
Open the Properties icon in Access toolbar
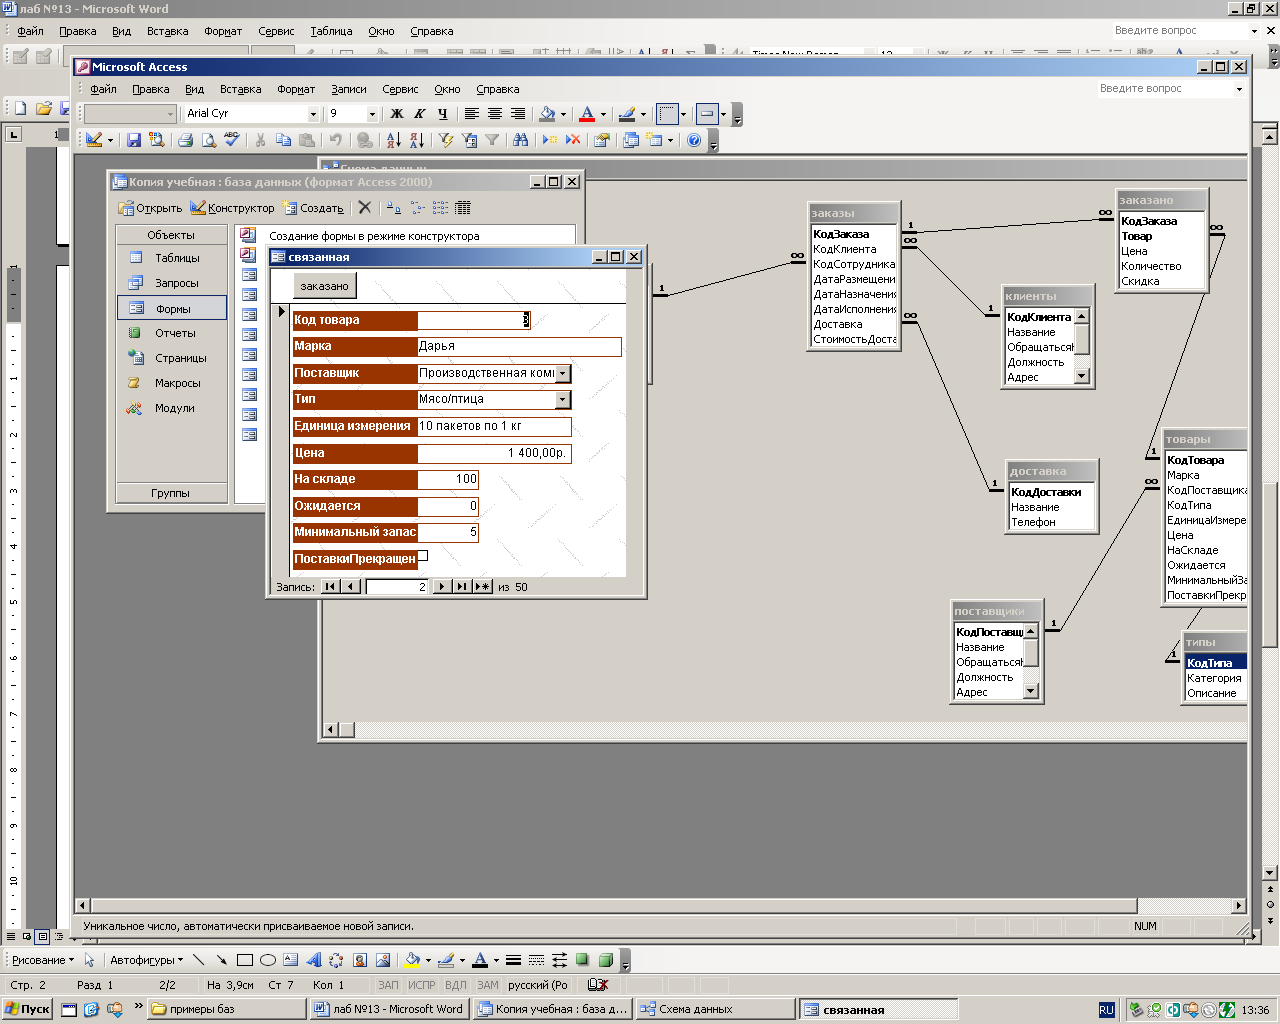[x=601, y=140]
